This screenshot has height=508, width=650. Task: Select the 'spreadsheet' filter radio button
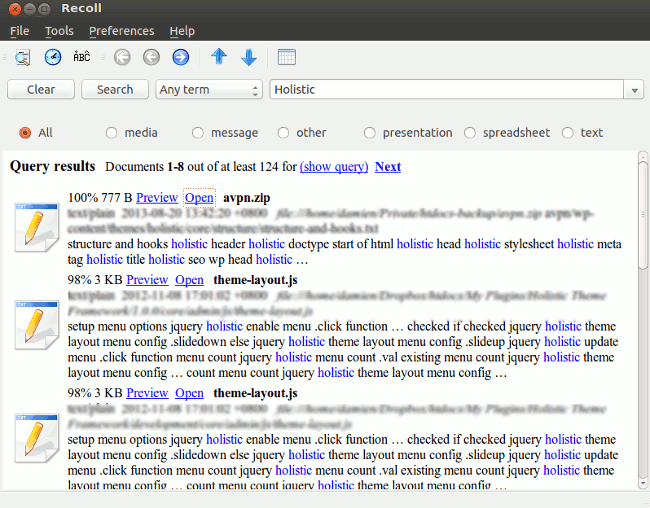470,133
